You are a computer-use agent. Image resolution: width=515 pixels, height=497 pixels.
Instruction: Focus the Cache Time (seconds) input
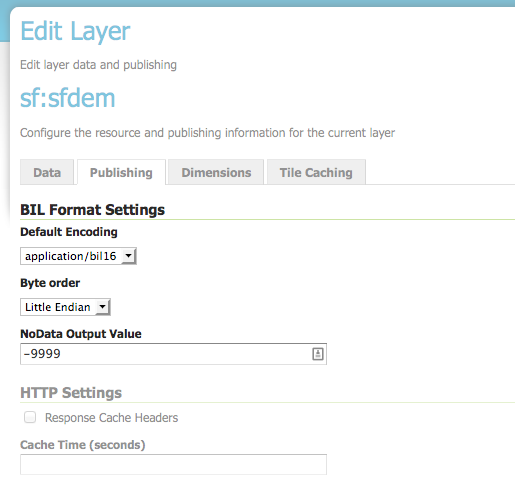(x=173, y=464)
